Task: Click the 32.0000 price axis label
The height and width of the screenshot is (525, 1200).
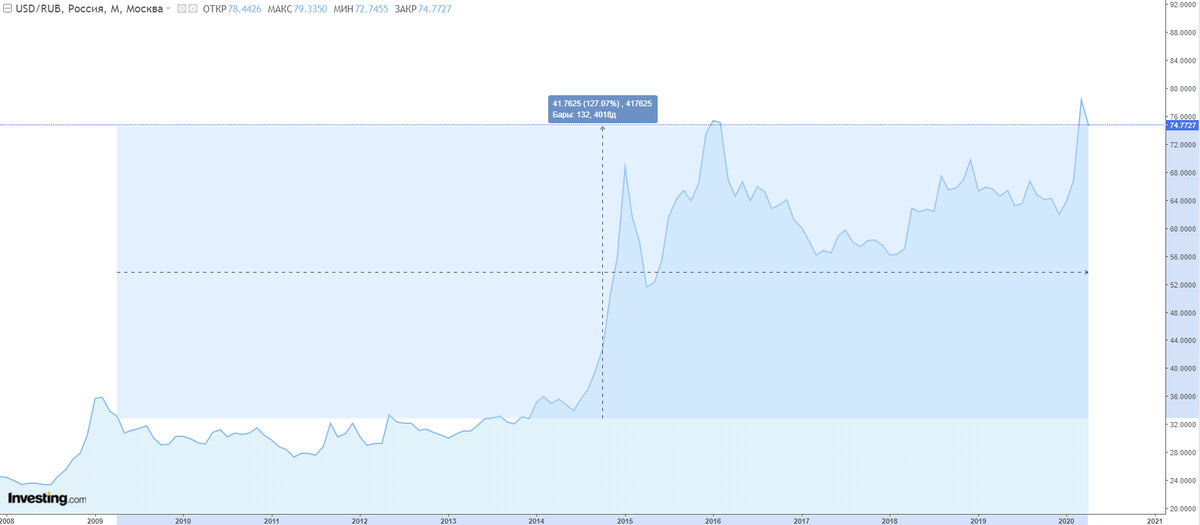Action: (x=1183, y=424)
